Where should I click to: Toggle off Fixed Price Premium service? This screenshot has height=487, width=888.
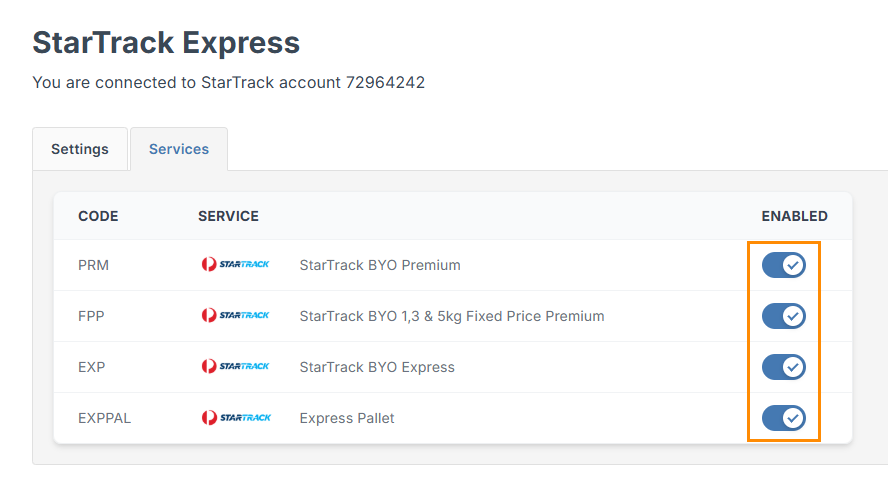pos(783,316)
